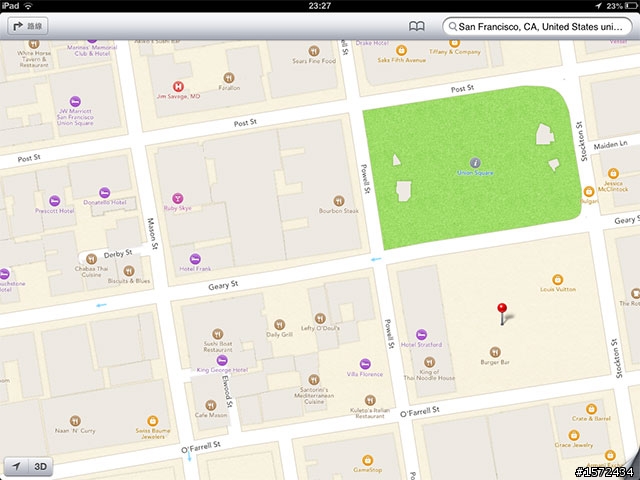Select the Elwood St street label
640x480 pixels.
coord(227,391)
